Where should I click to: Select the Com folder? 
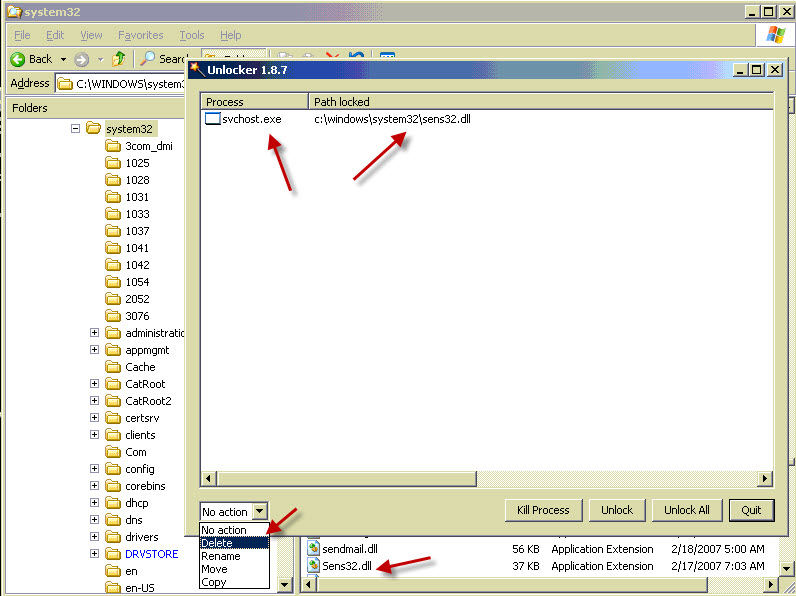[x=136, y=452]
